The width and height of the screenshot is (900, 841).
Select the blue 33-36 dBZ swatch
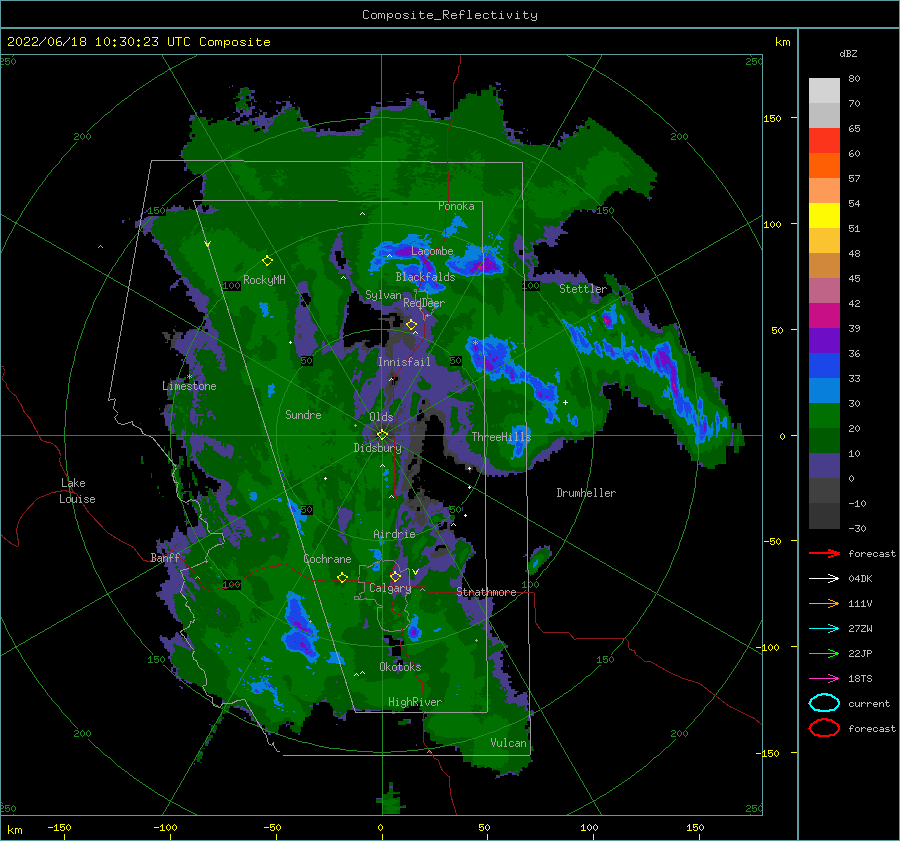[x=824, y=365]
